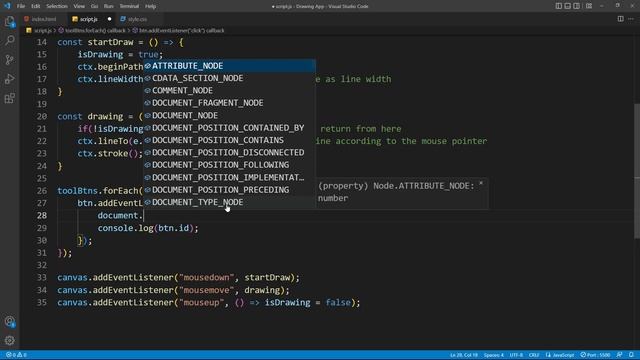Open the Run and Debug view

pos(9,79)
